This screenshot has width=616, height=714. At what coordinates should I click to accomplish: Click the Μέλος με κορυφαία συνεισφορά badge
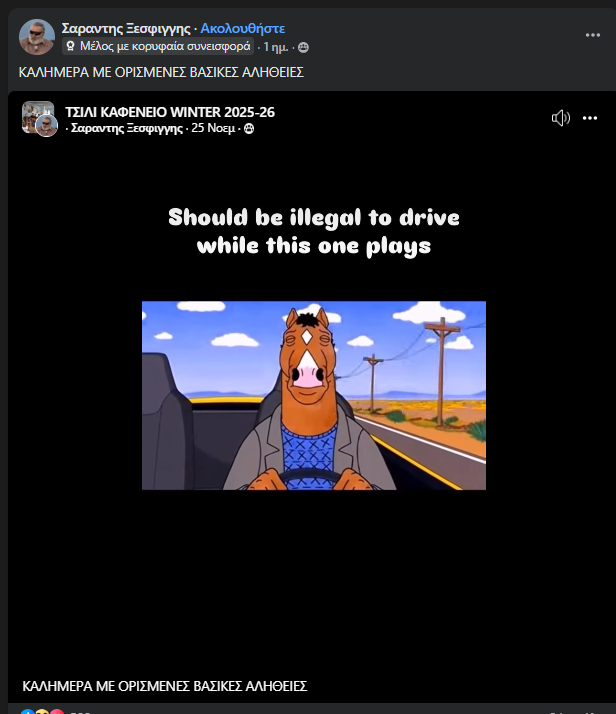coord(158,46)
